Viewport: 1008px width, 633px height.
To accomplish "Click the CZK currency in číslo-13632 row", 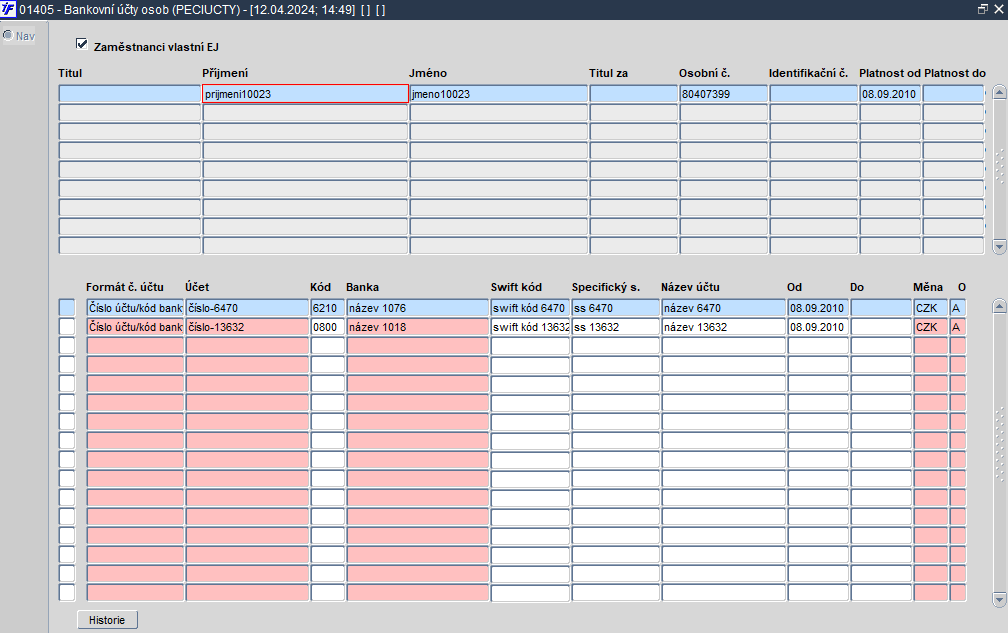I will 931,327.
